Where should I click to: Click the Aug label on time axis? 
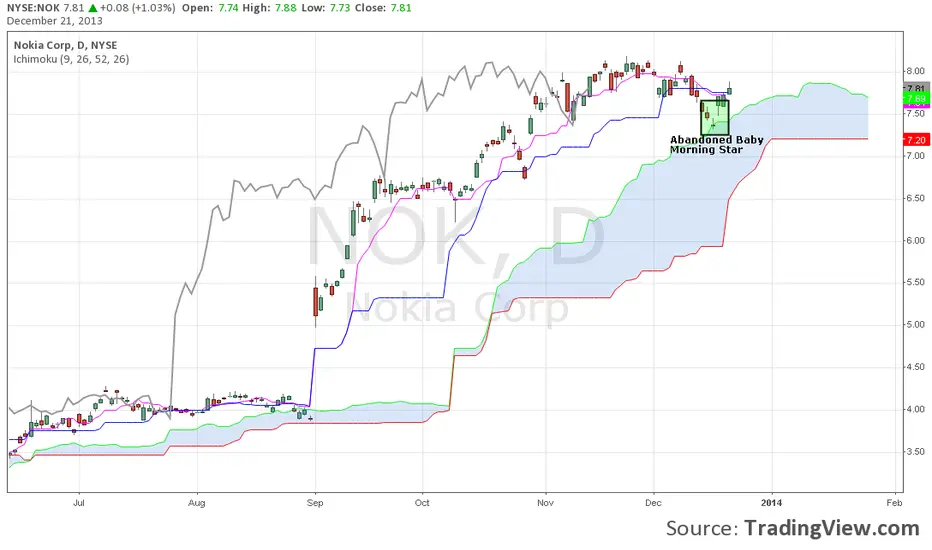(197, 503)
